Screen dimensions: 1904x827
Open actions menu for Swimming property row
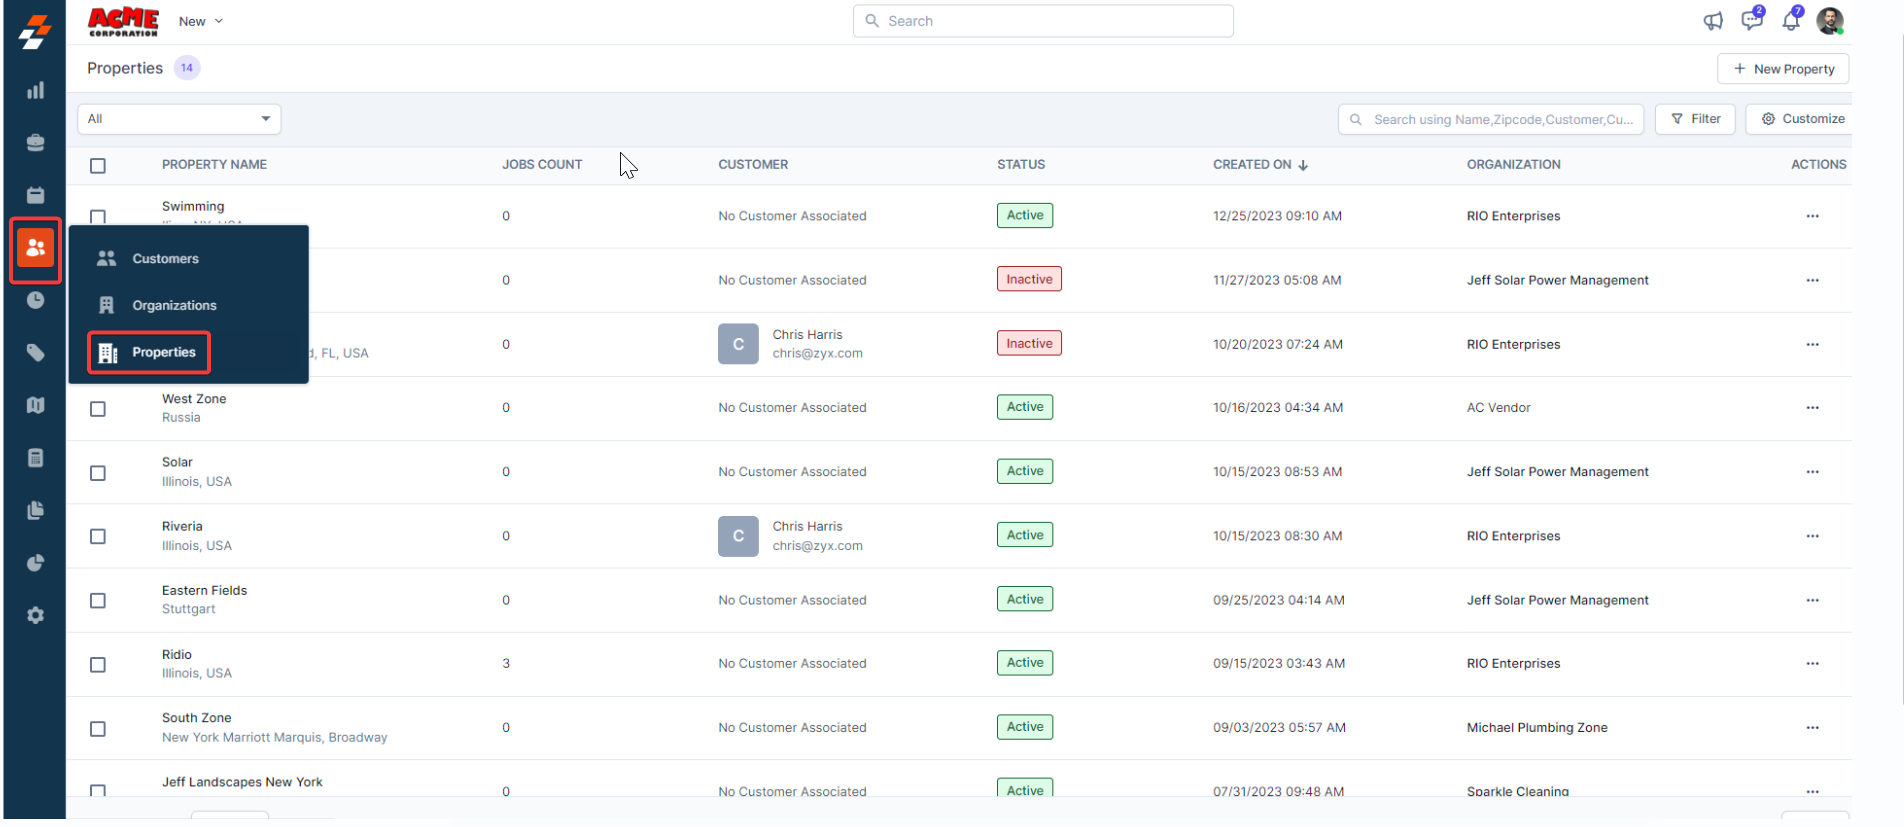(x=1812, y=216)
